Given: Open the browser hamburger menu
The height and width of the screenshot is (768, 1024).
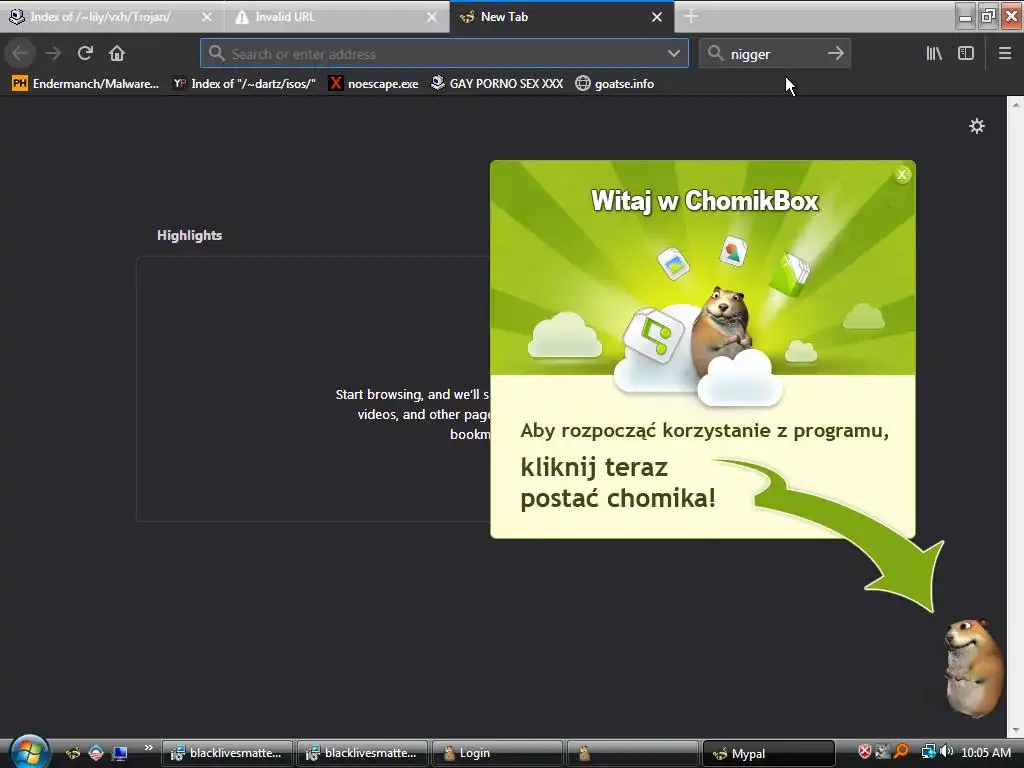Looking at the screenshot, I should pyautogui.click(x=1005, y=54).
